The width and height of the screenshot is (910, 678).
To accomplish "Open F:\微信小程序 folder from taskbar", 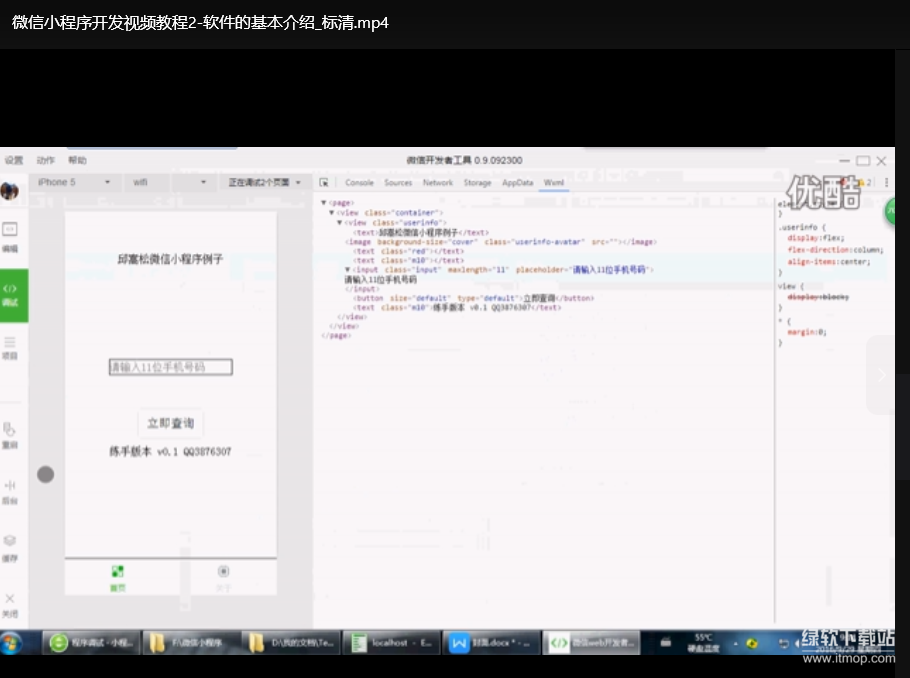I will tap(191, 643).
